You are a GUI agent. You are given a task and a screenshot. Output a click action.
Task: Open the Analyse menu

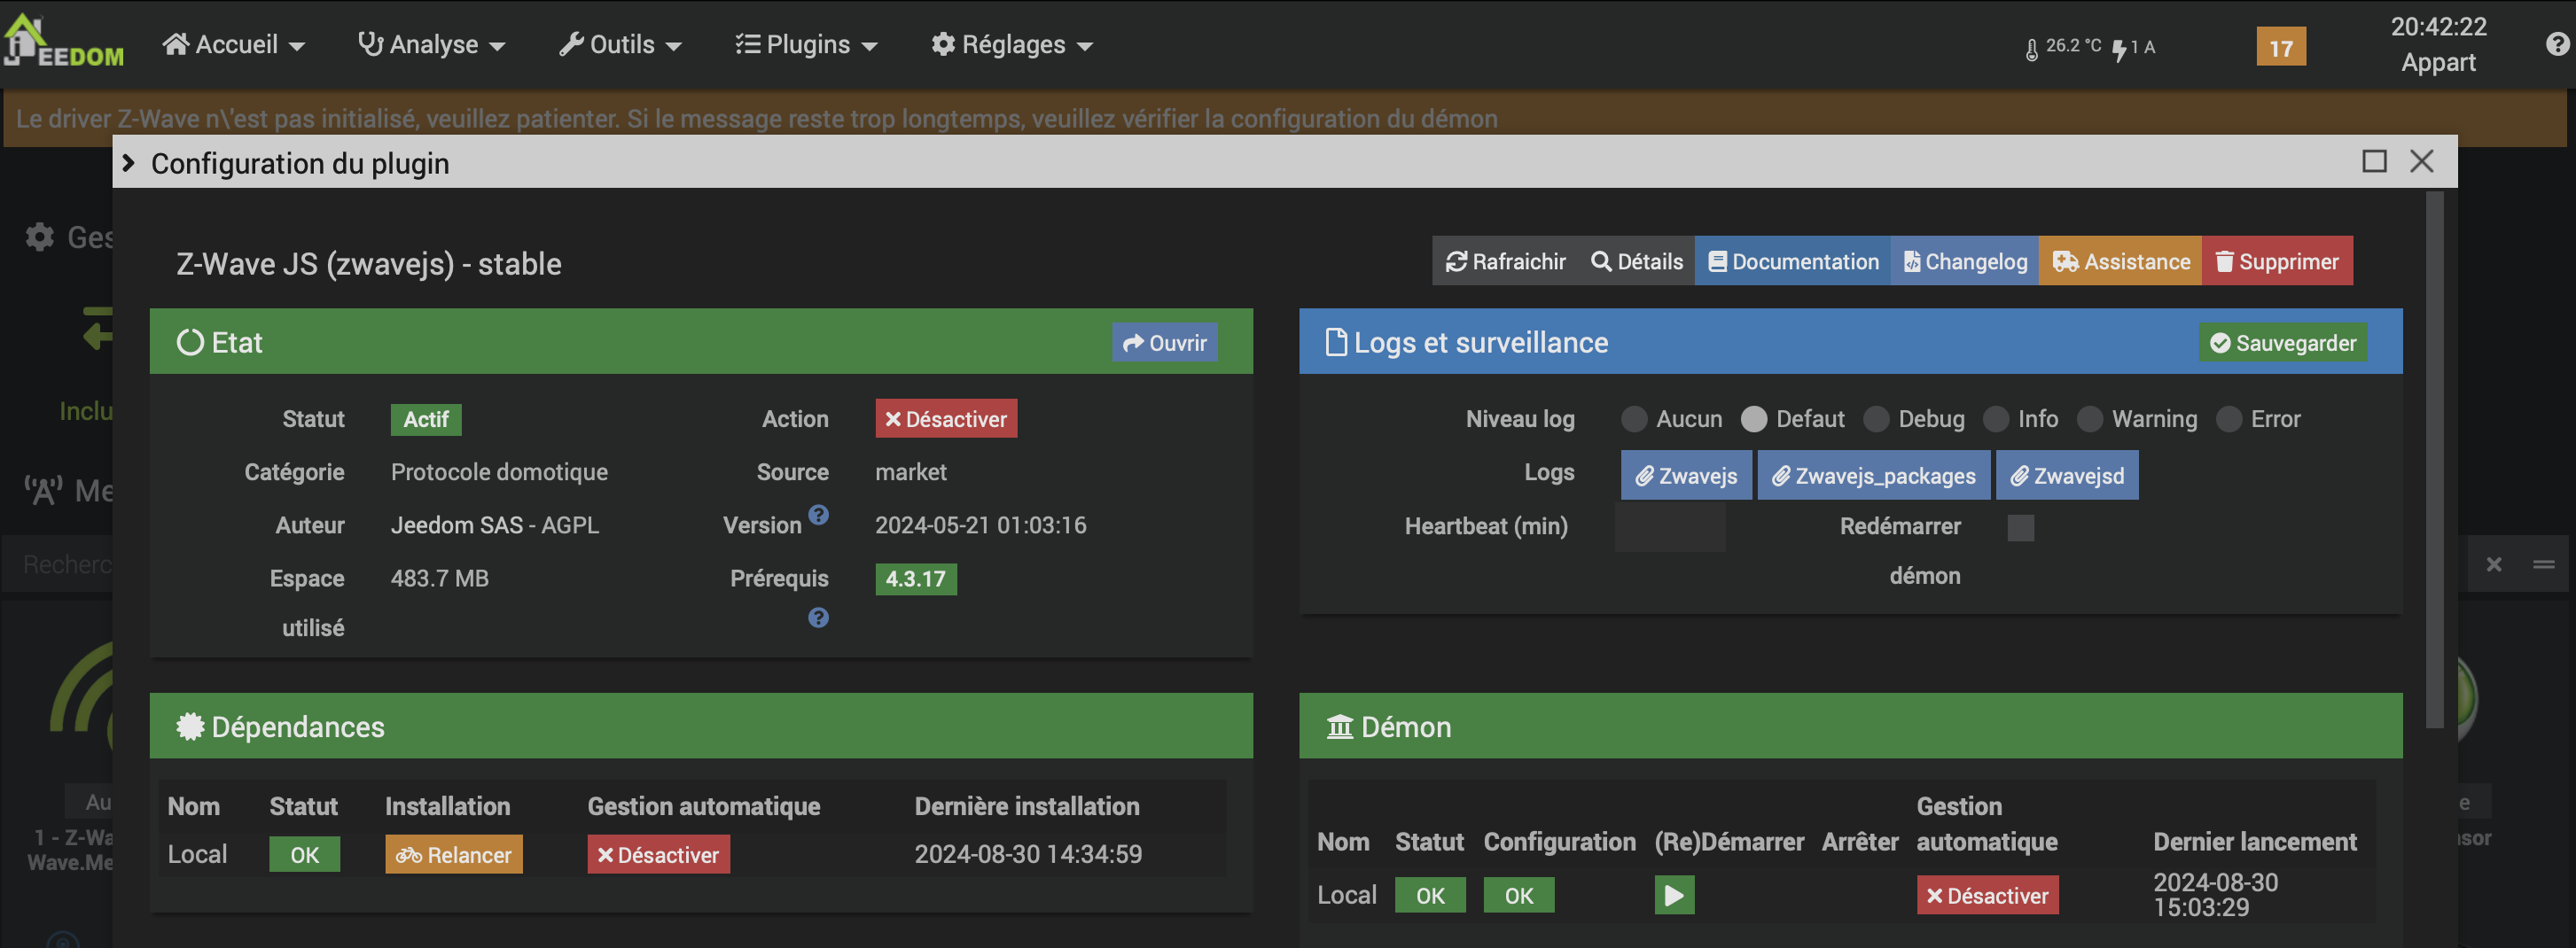[432, 45]
